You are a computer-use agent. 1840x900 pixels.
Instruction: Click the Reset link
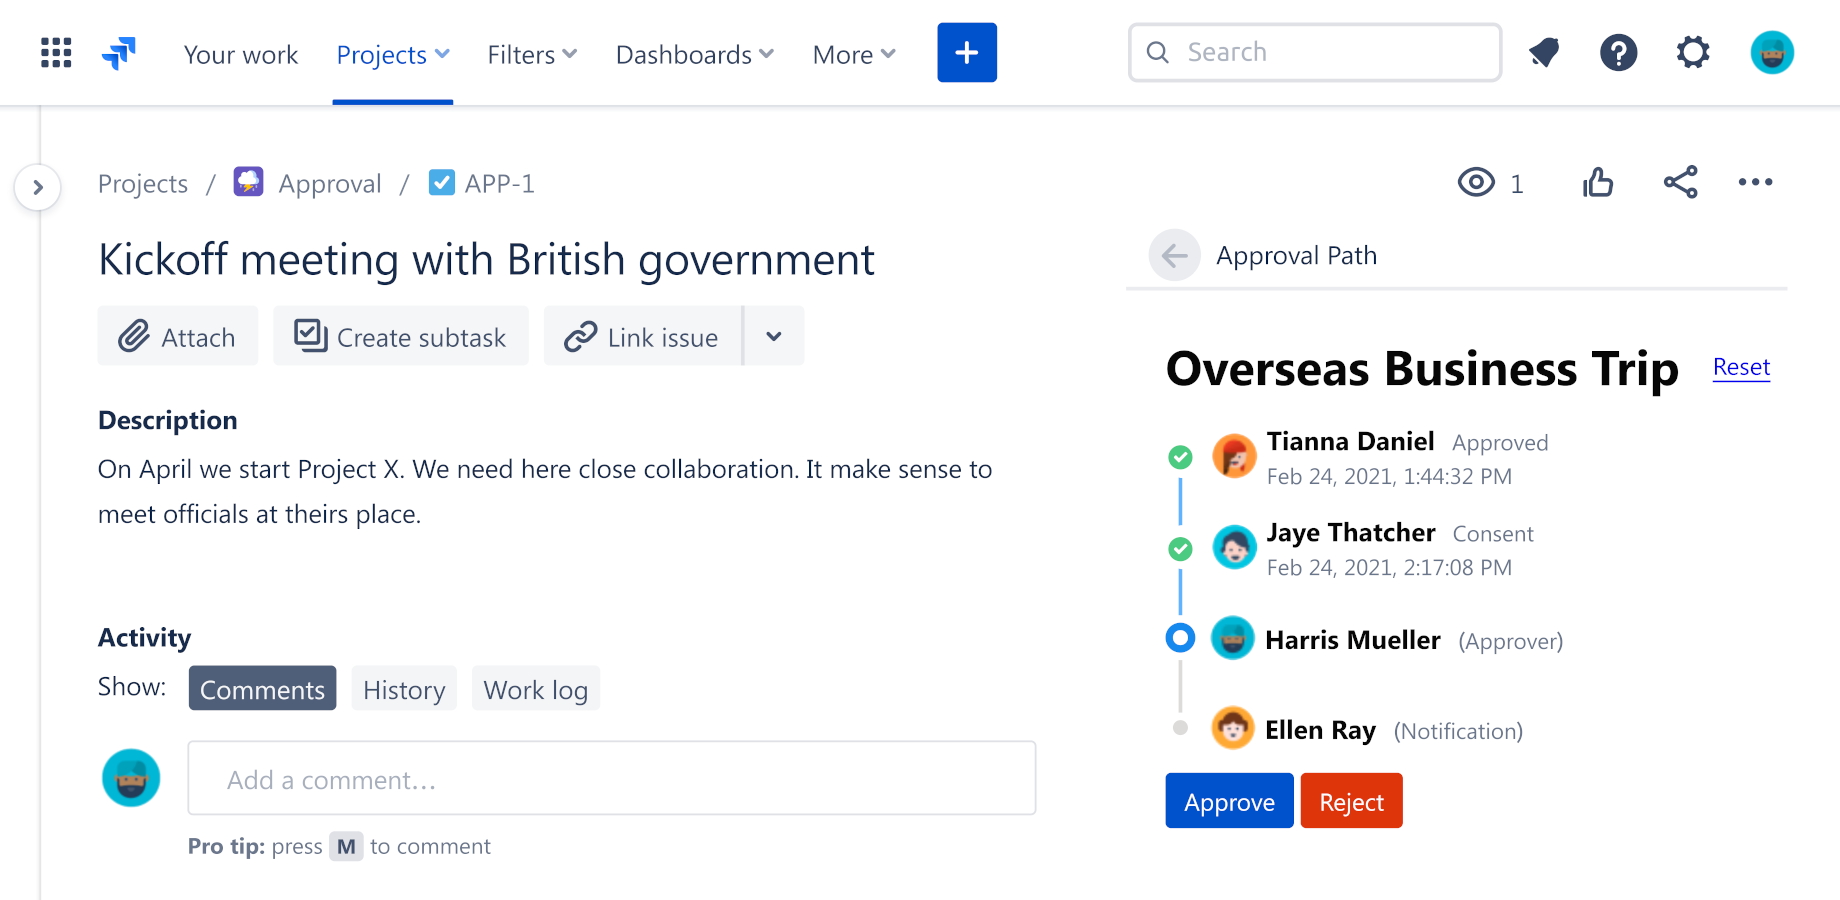tap(1741, 367)
